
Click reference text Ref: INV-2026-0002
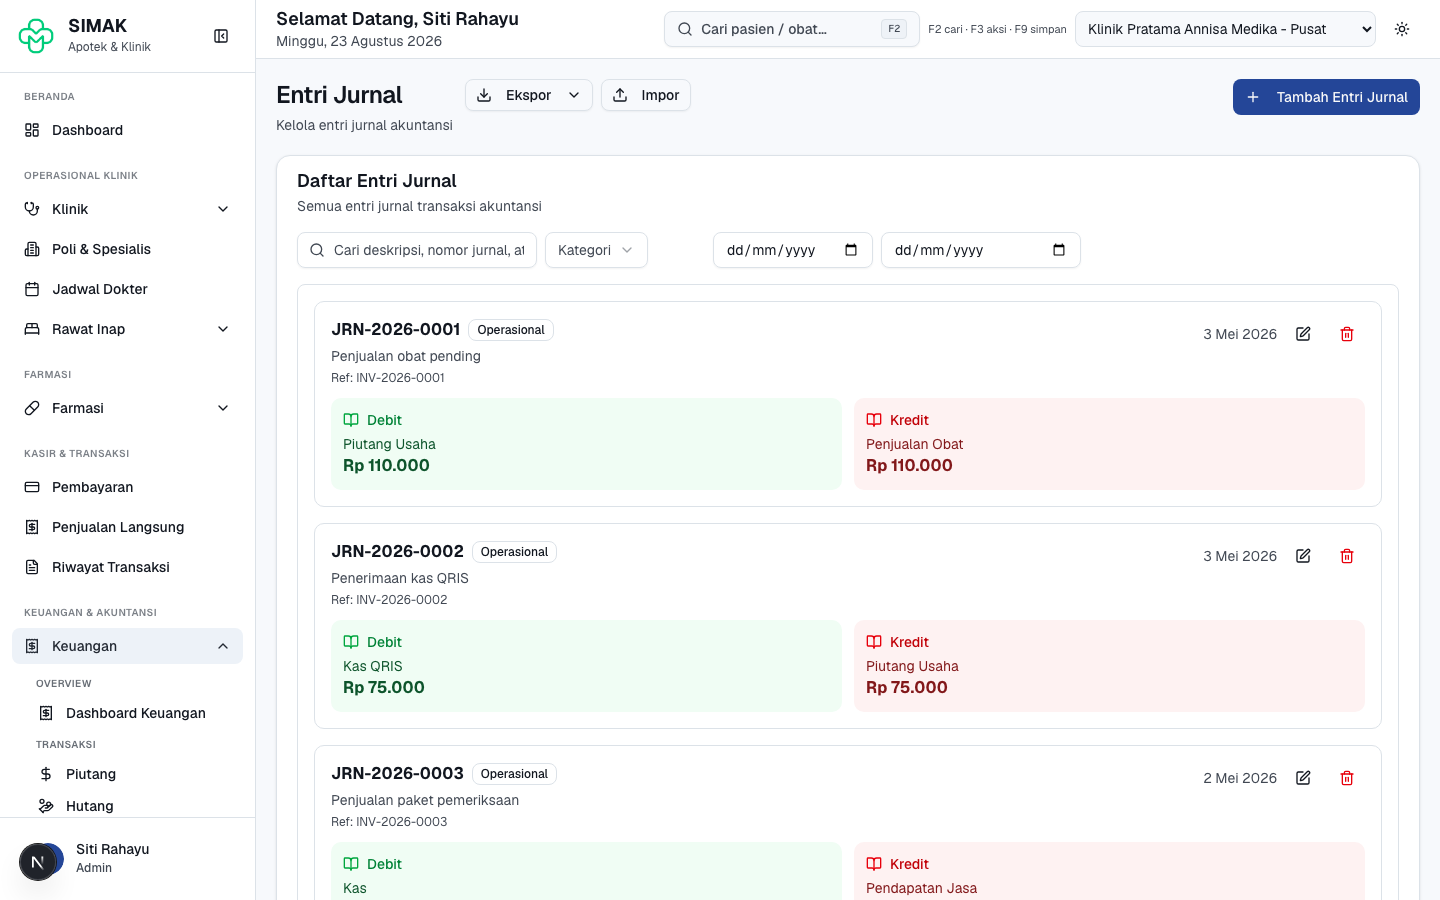point(389,600)
